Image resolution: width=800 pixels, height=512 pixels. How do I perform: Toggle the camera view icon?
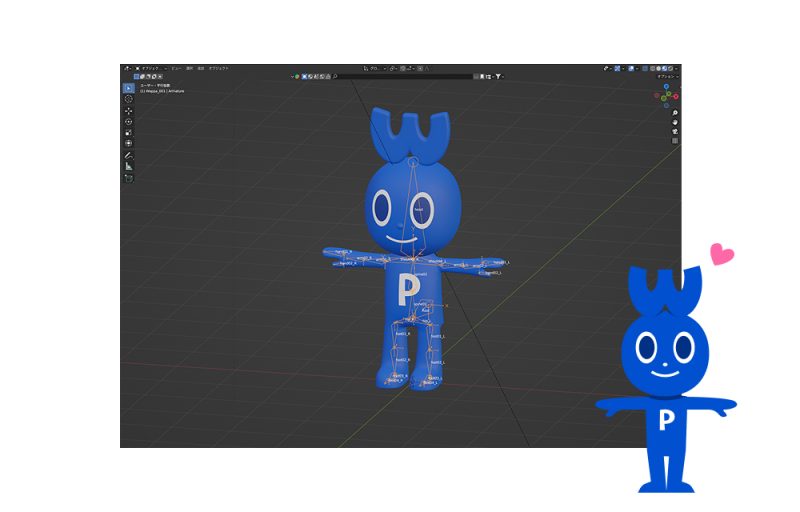click(x=675, y=131)
